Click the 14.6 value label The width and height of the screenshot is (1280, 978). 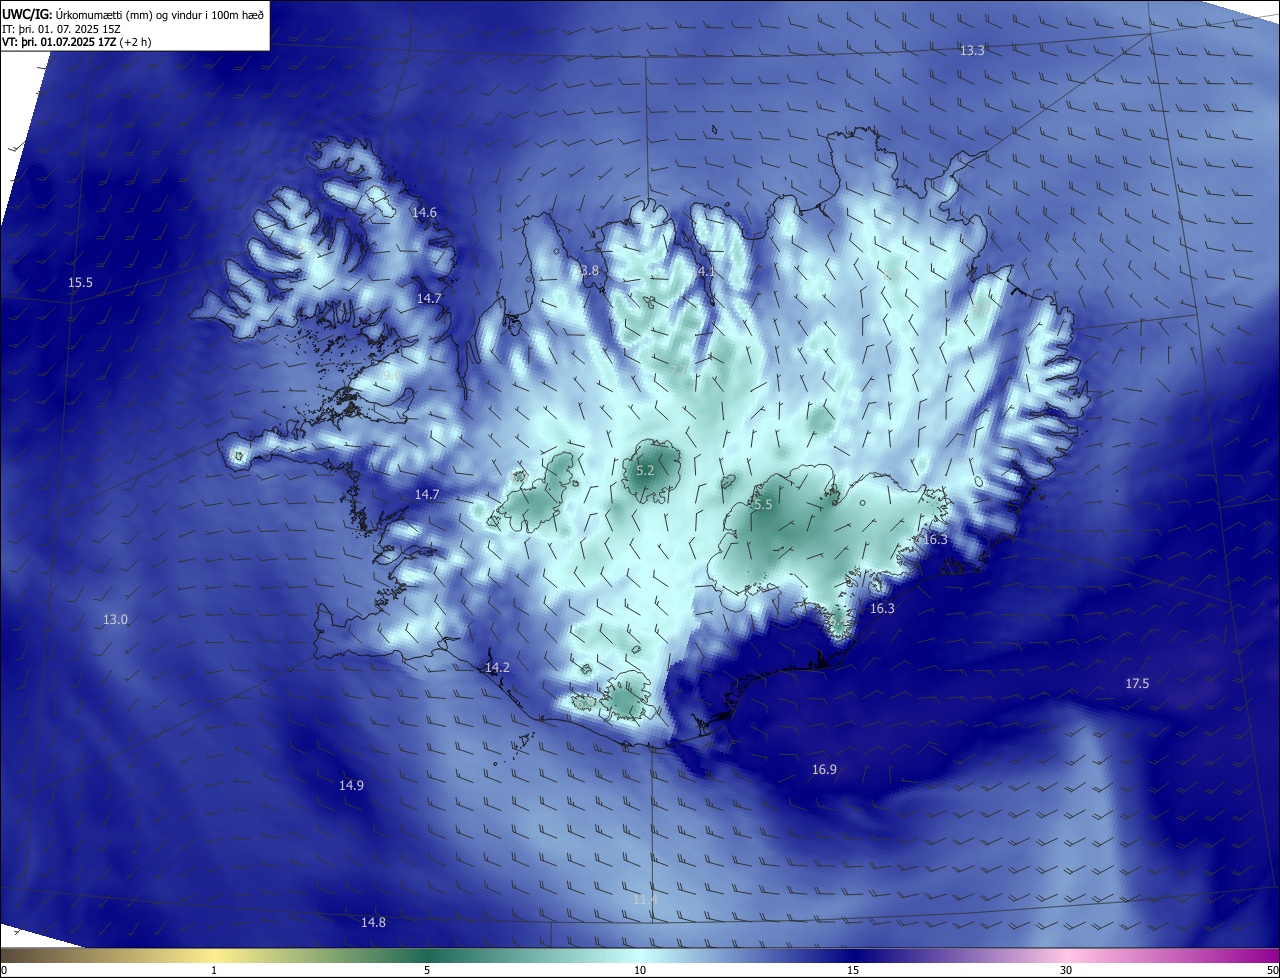click(x=424, y=213)
